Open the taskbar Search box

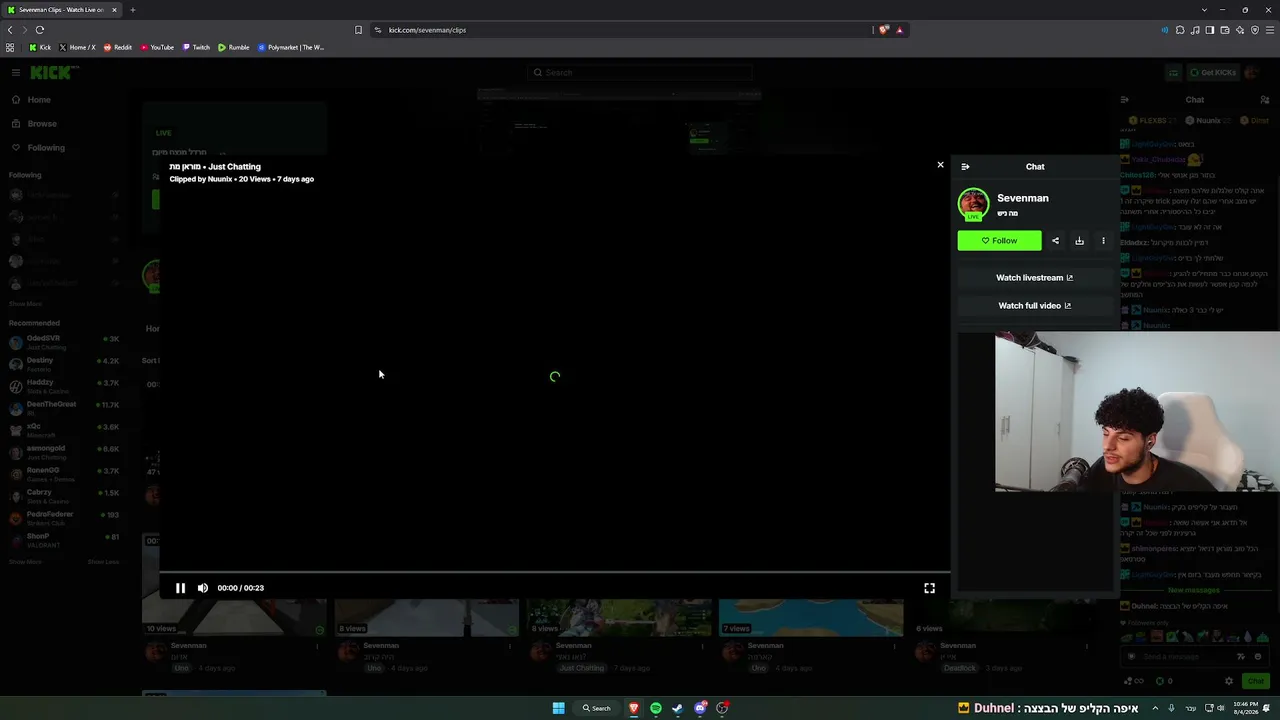coord(597,708)
